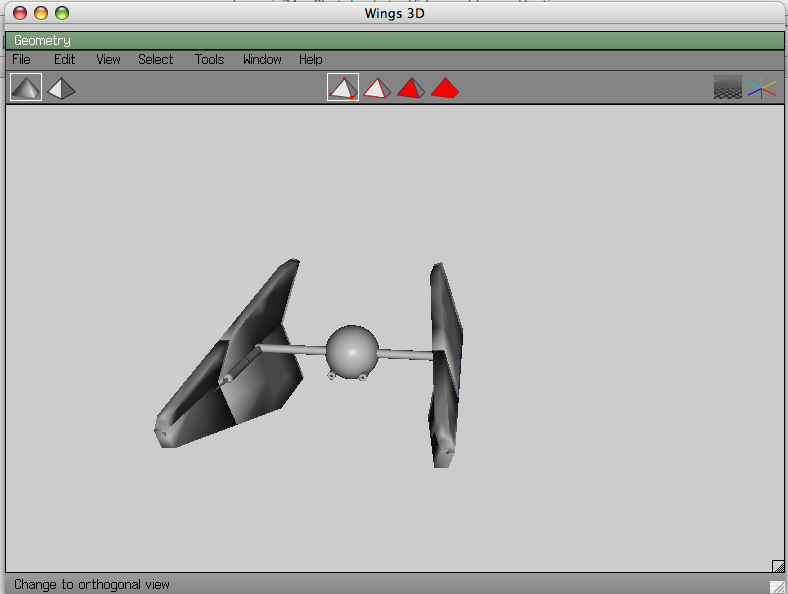
Task: Switch to edge selection mode
Action: [377, 88]
